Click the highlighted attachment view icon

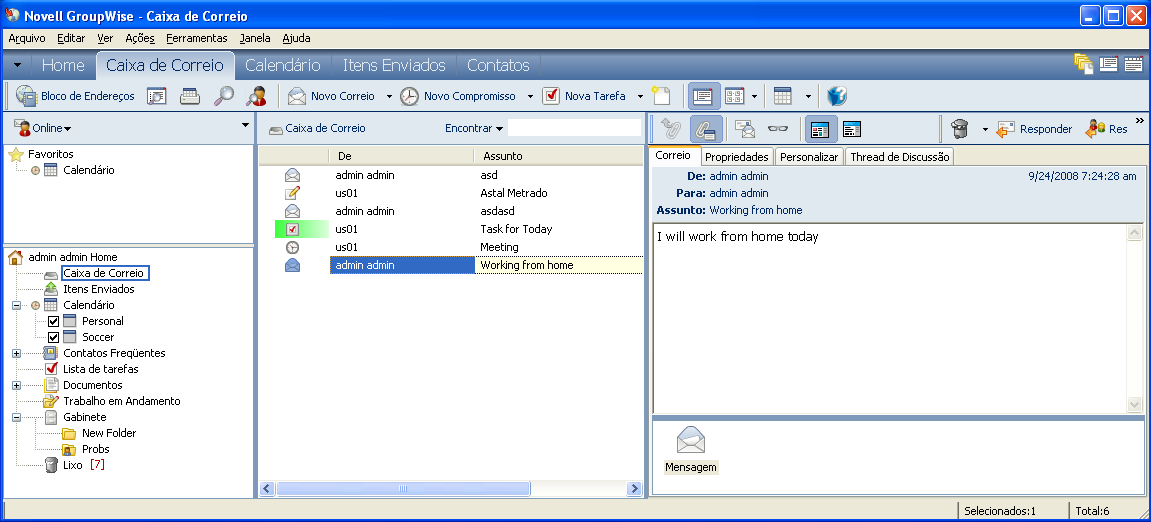click(x=705, y=129)
